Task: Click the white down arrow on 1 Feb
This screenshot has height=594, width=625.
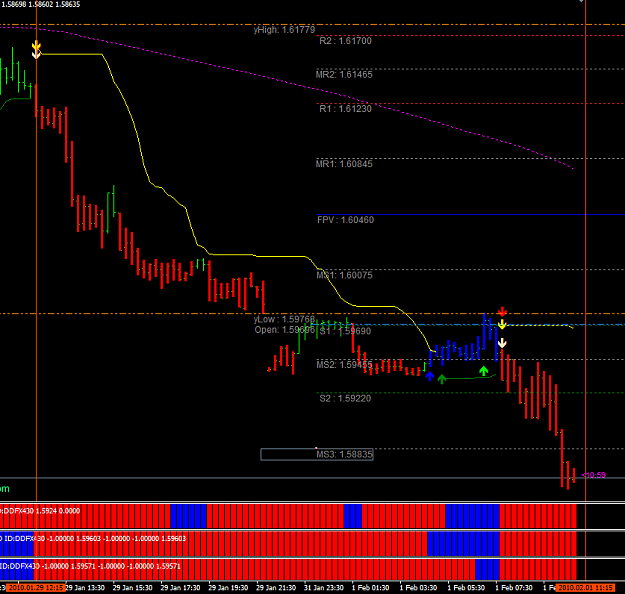Action: point(502,343)
